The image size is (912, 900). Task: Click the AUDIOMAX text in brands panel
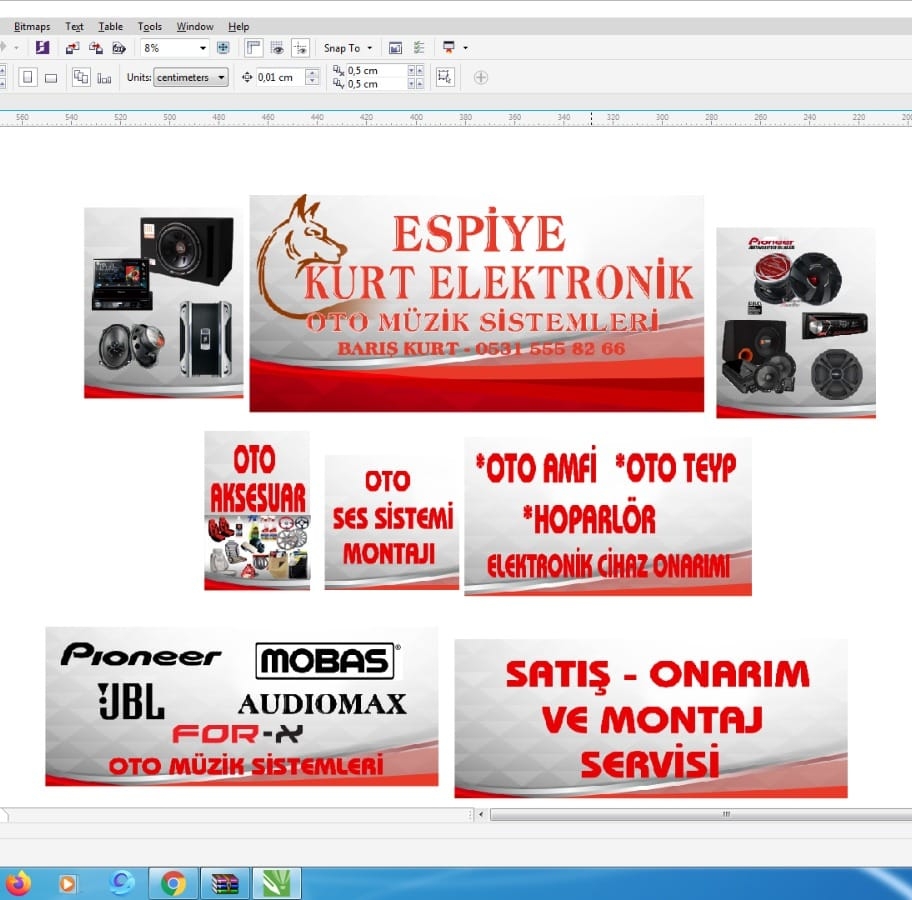(322, 704)
